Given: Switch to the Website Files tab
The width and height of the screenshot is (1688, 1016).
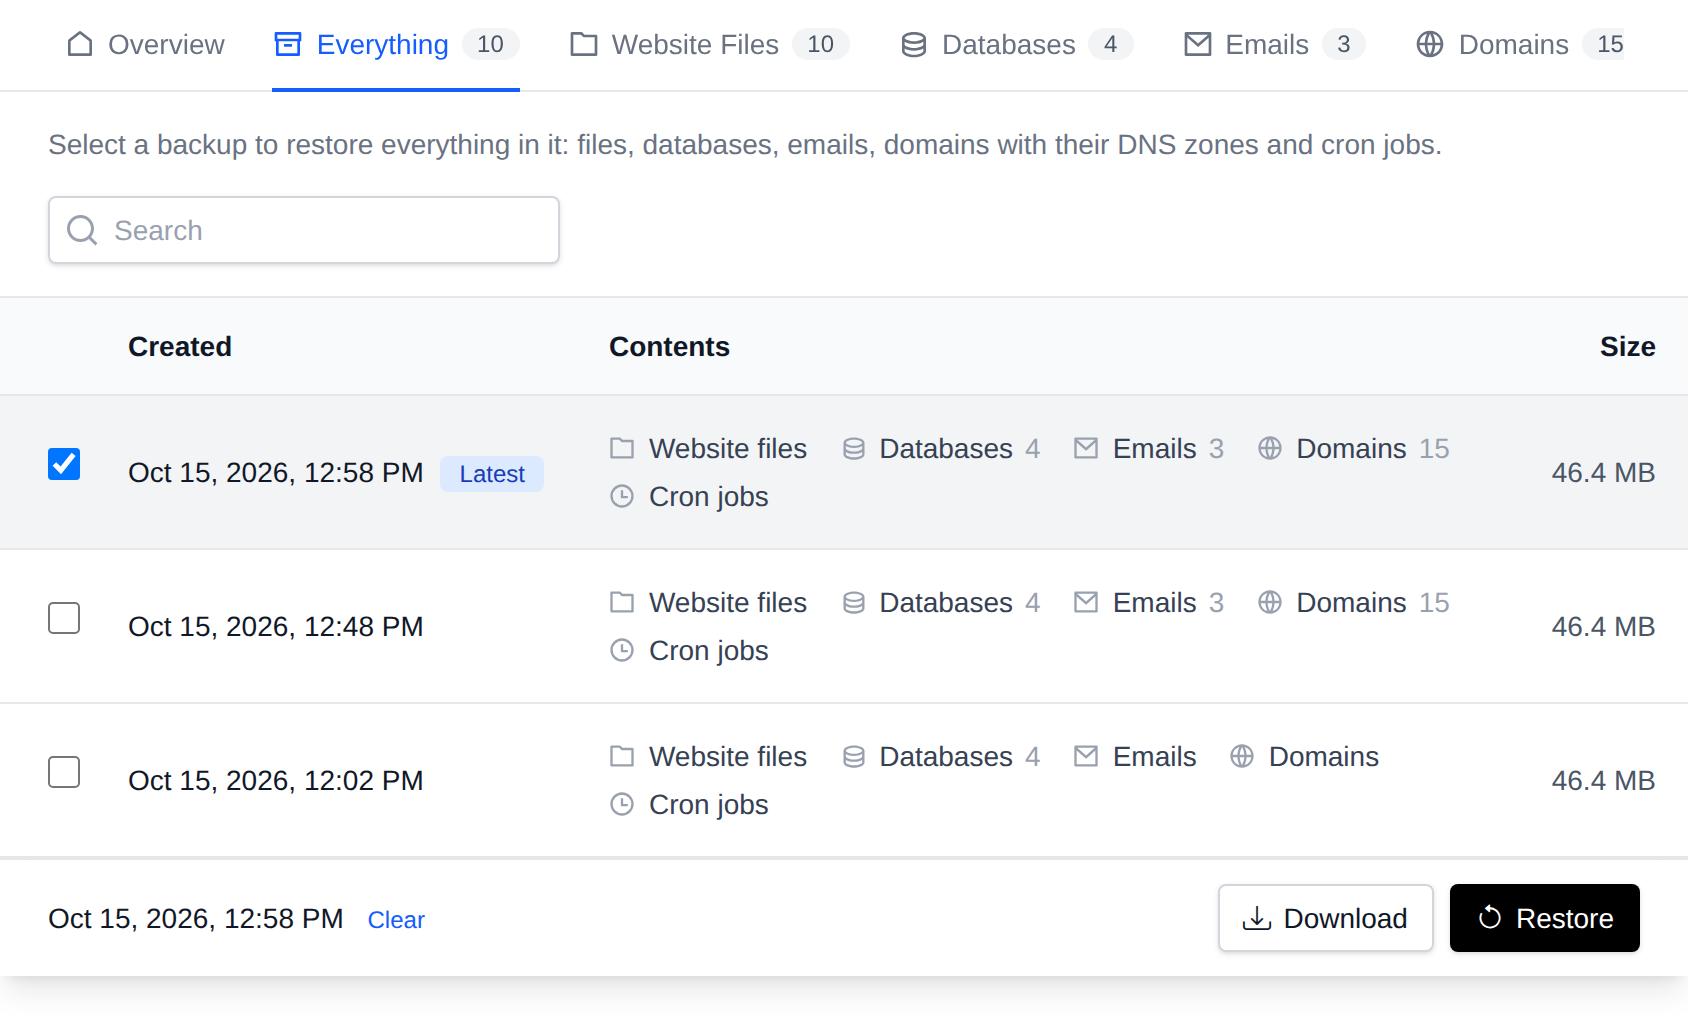Looking at the screenshot, I should tap(709, 45).
